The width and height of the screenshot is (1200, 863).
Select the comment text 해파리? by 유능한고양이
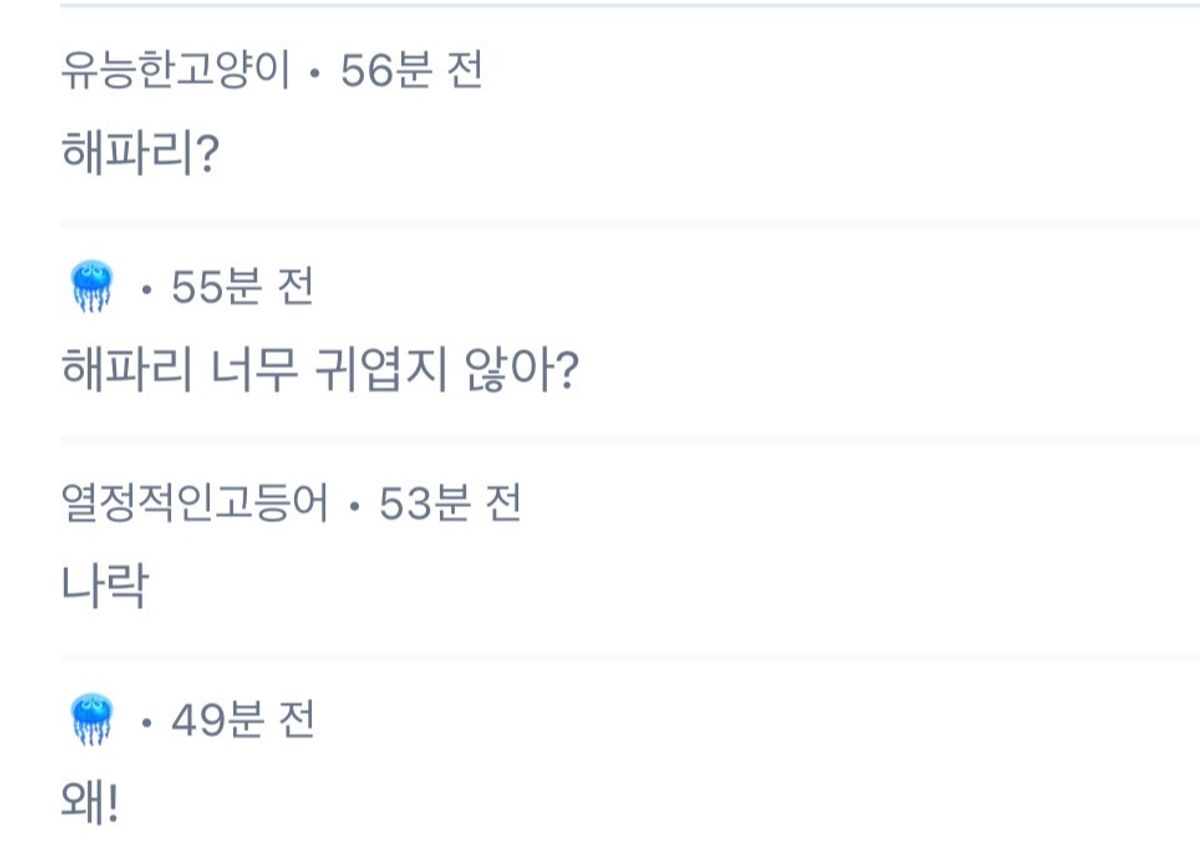pyautogui.click(x=139, y=154)
